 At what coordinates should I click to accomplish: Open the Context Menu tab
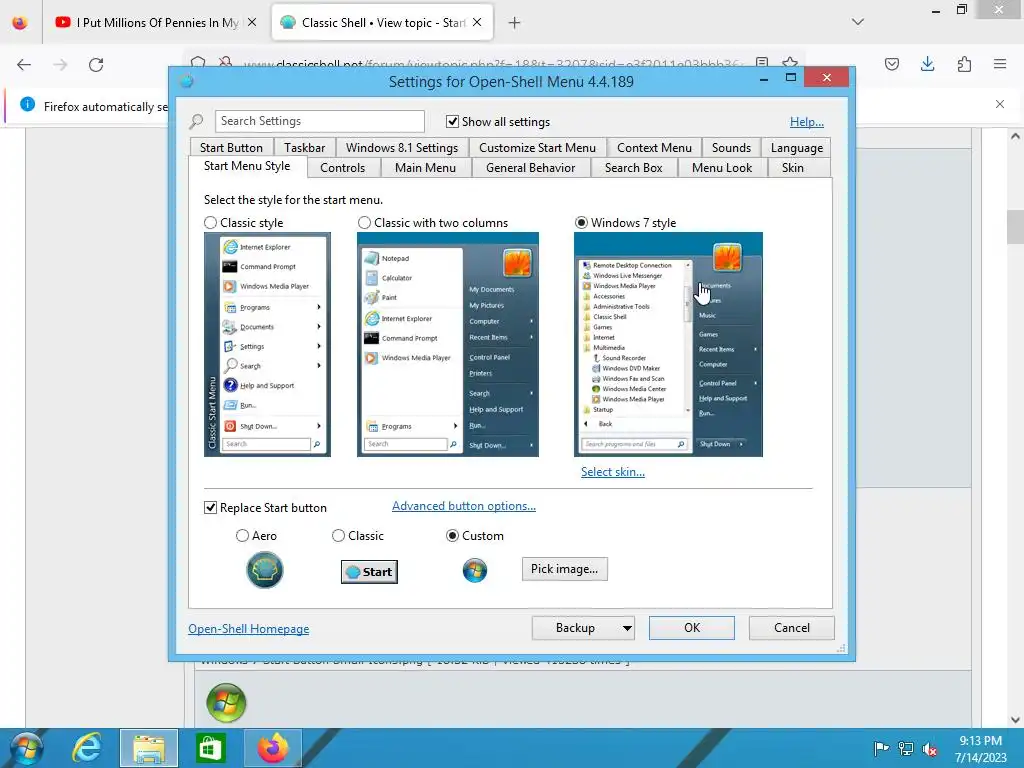(654, 148)
